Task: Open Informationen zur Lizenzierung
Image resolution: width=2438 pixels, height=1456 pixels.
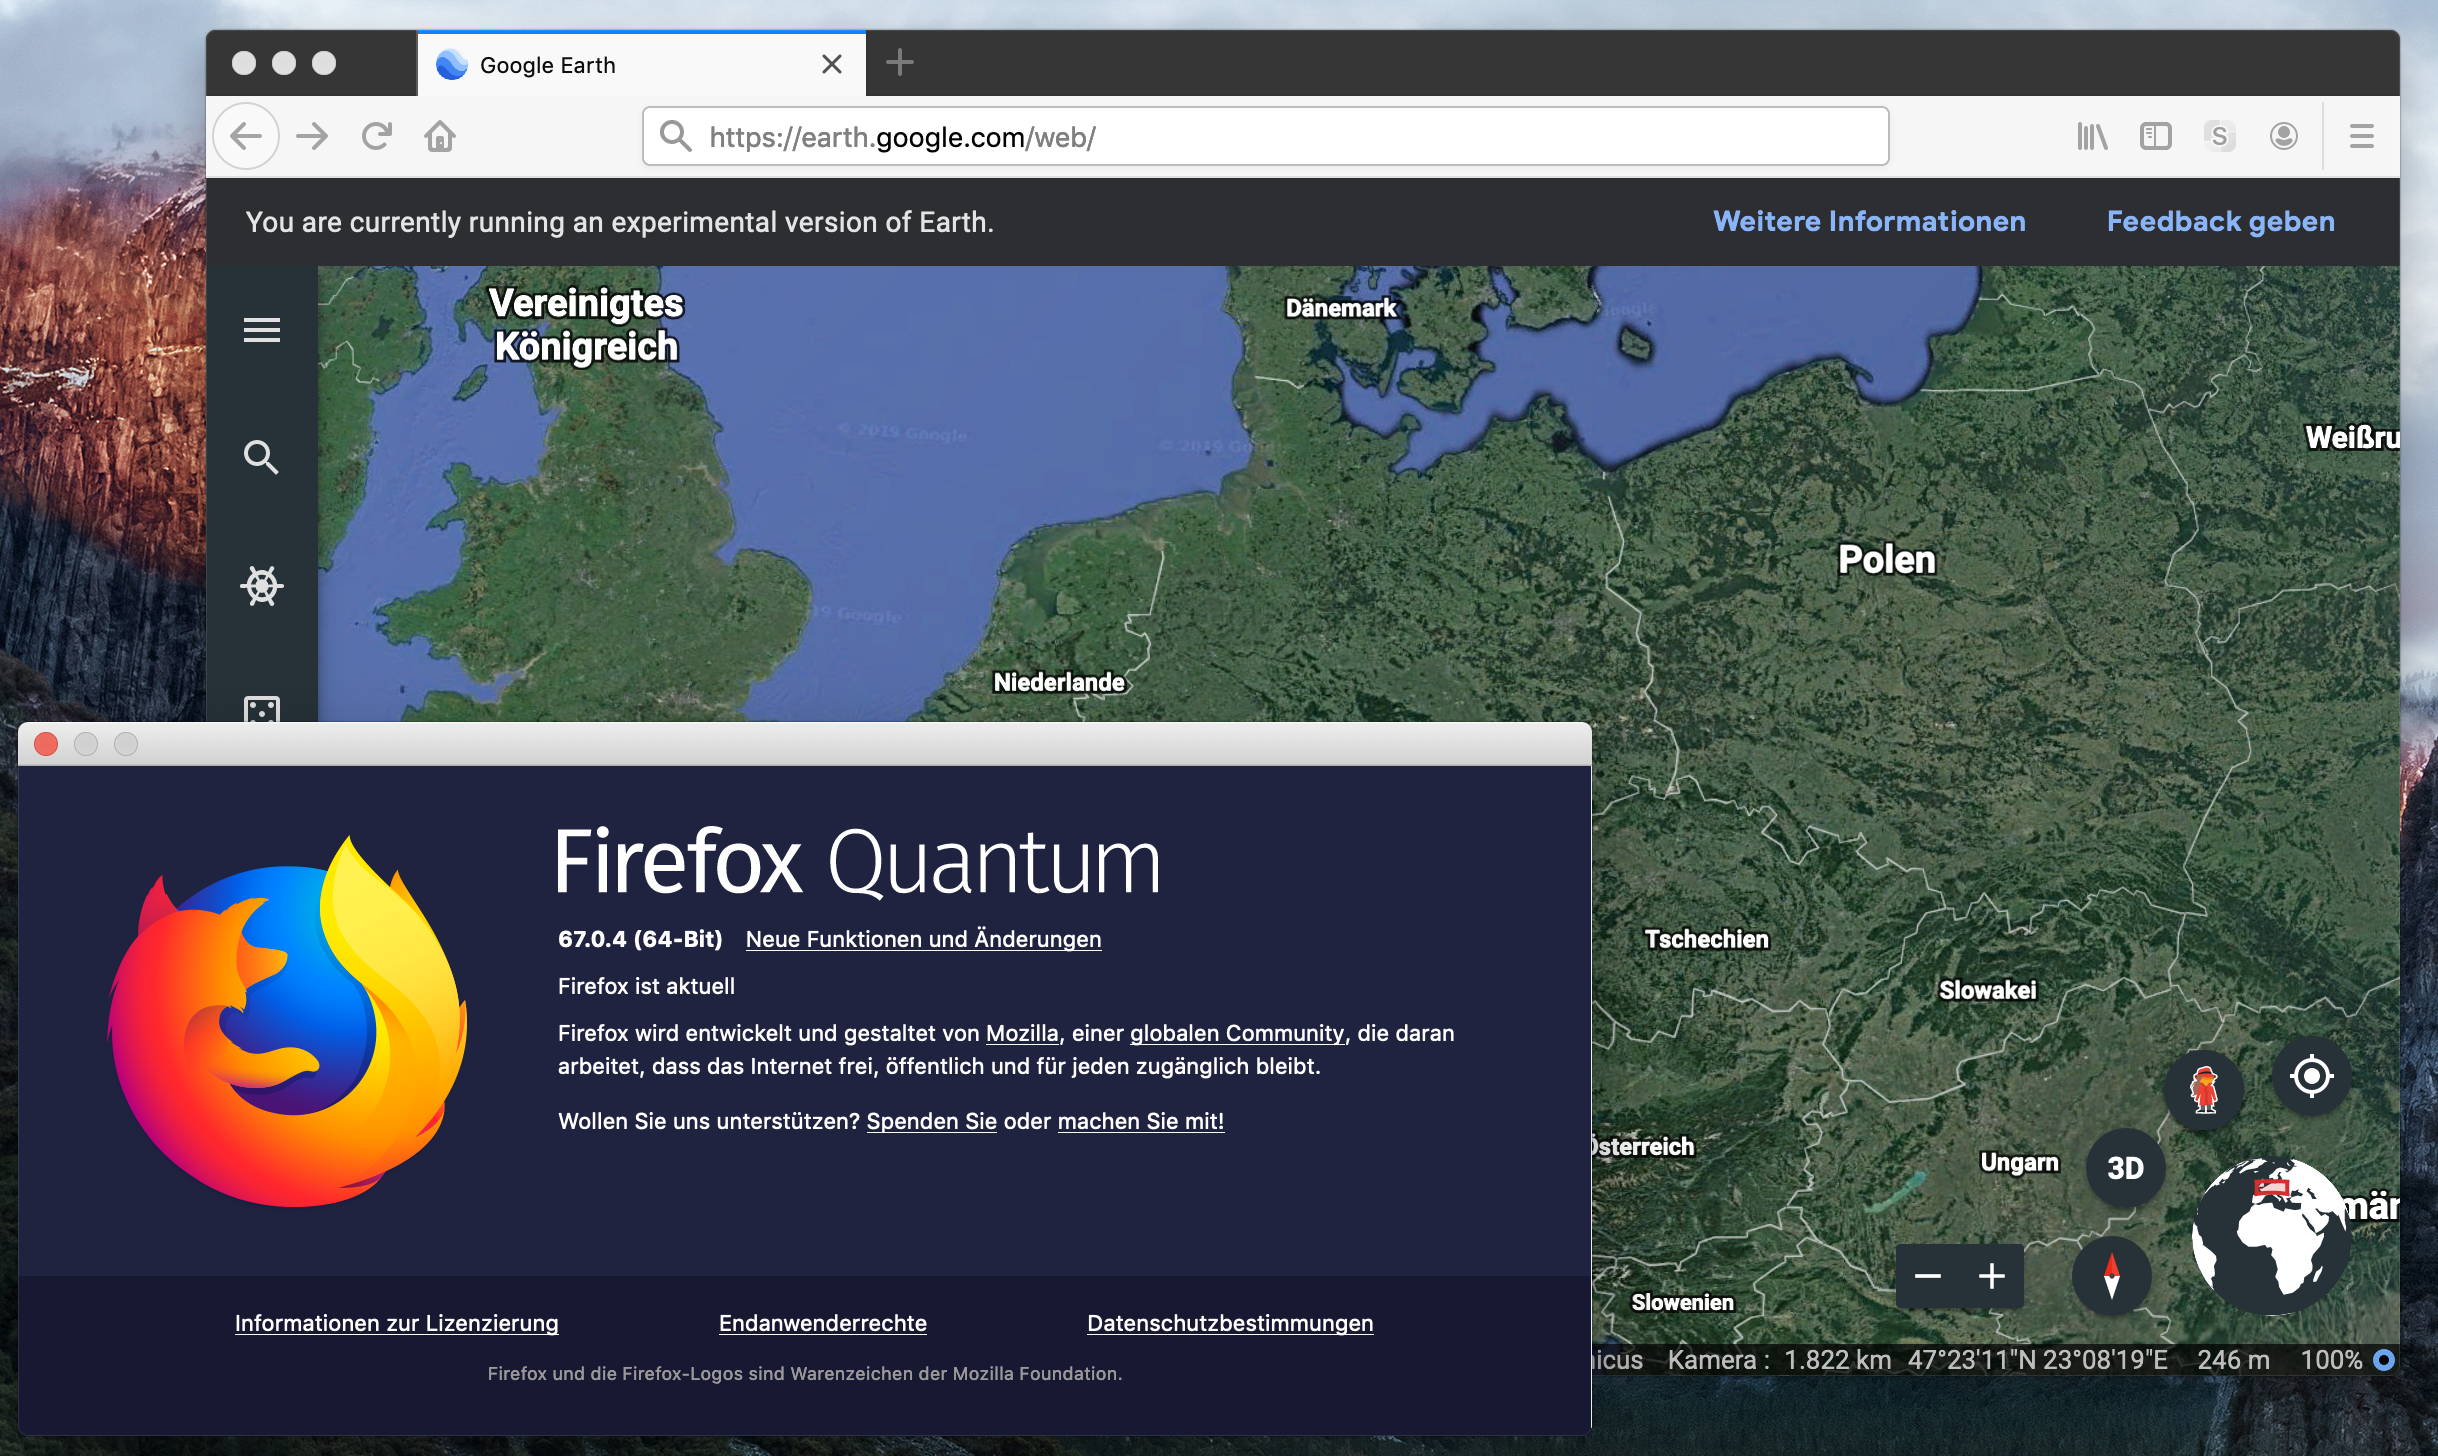Action: (396, 1323)
